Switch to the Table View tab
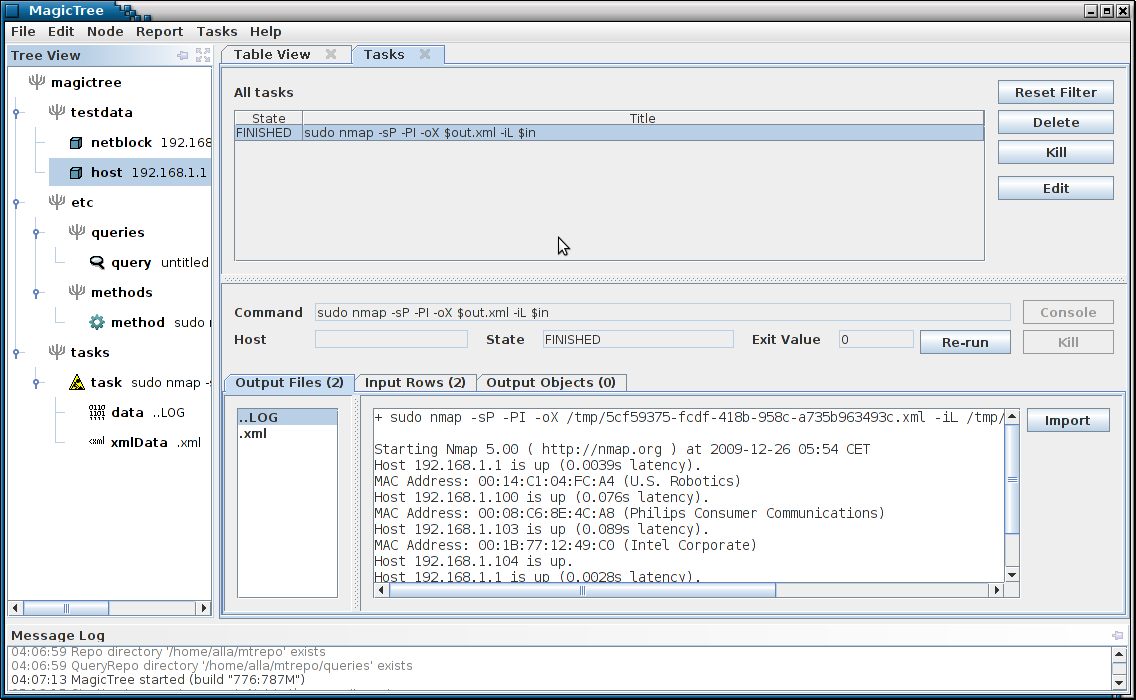This screenshot has width=1136, height=700. click(272, 54)
